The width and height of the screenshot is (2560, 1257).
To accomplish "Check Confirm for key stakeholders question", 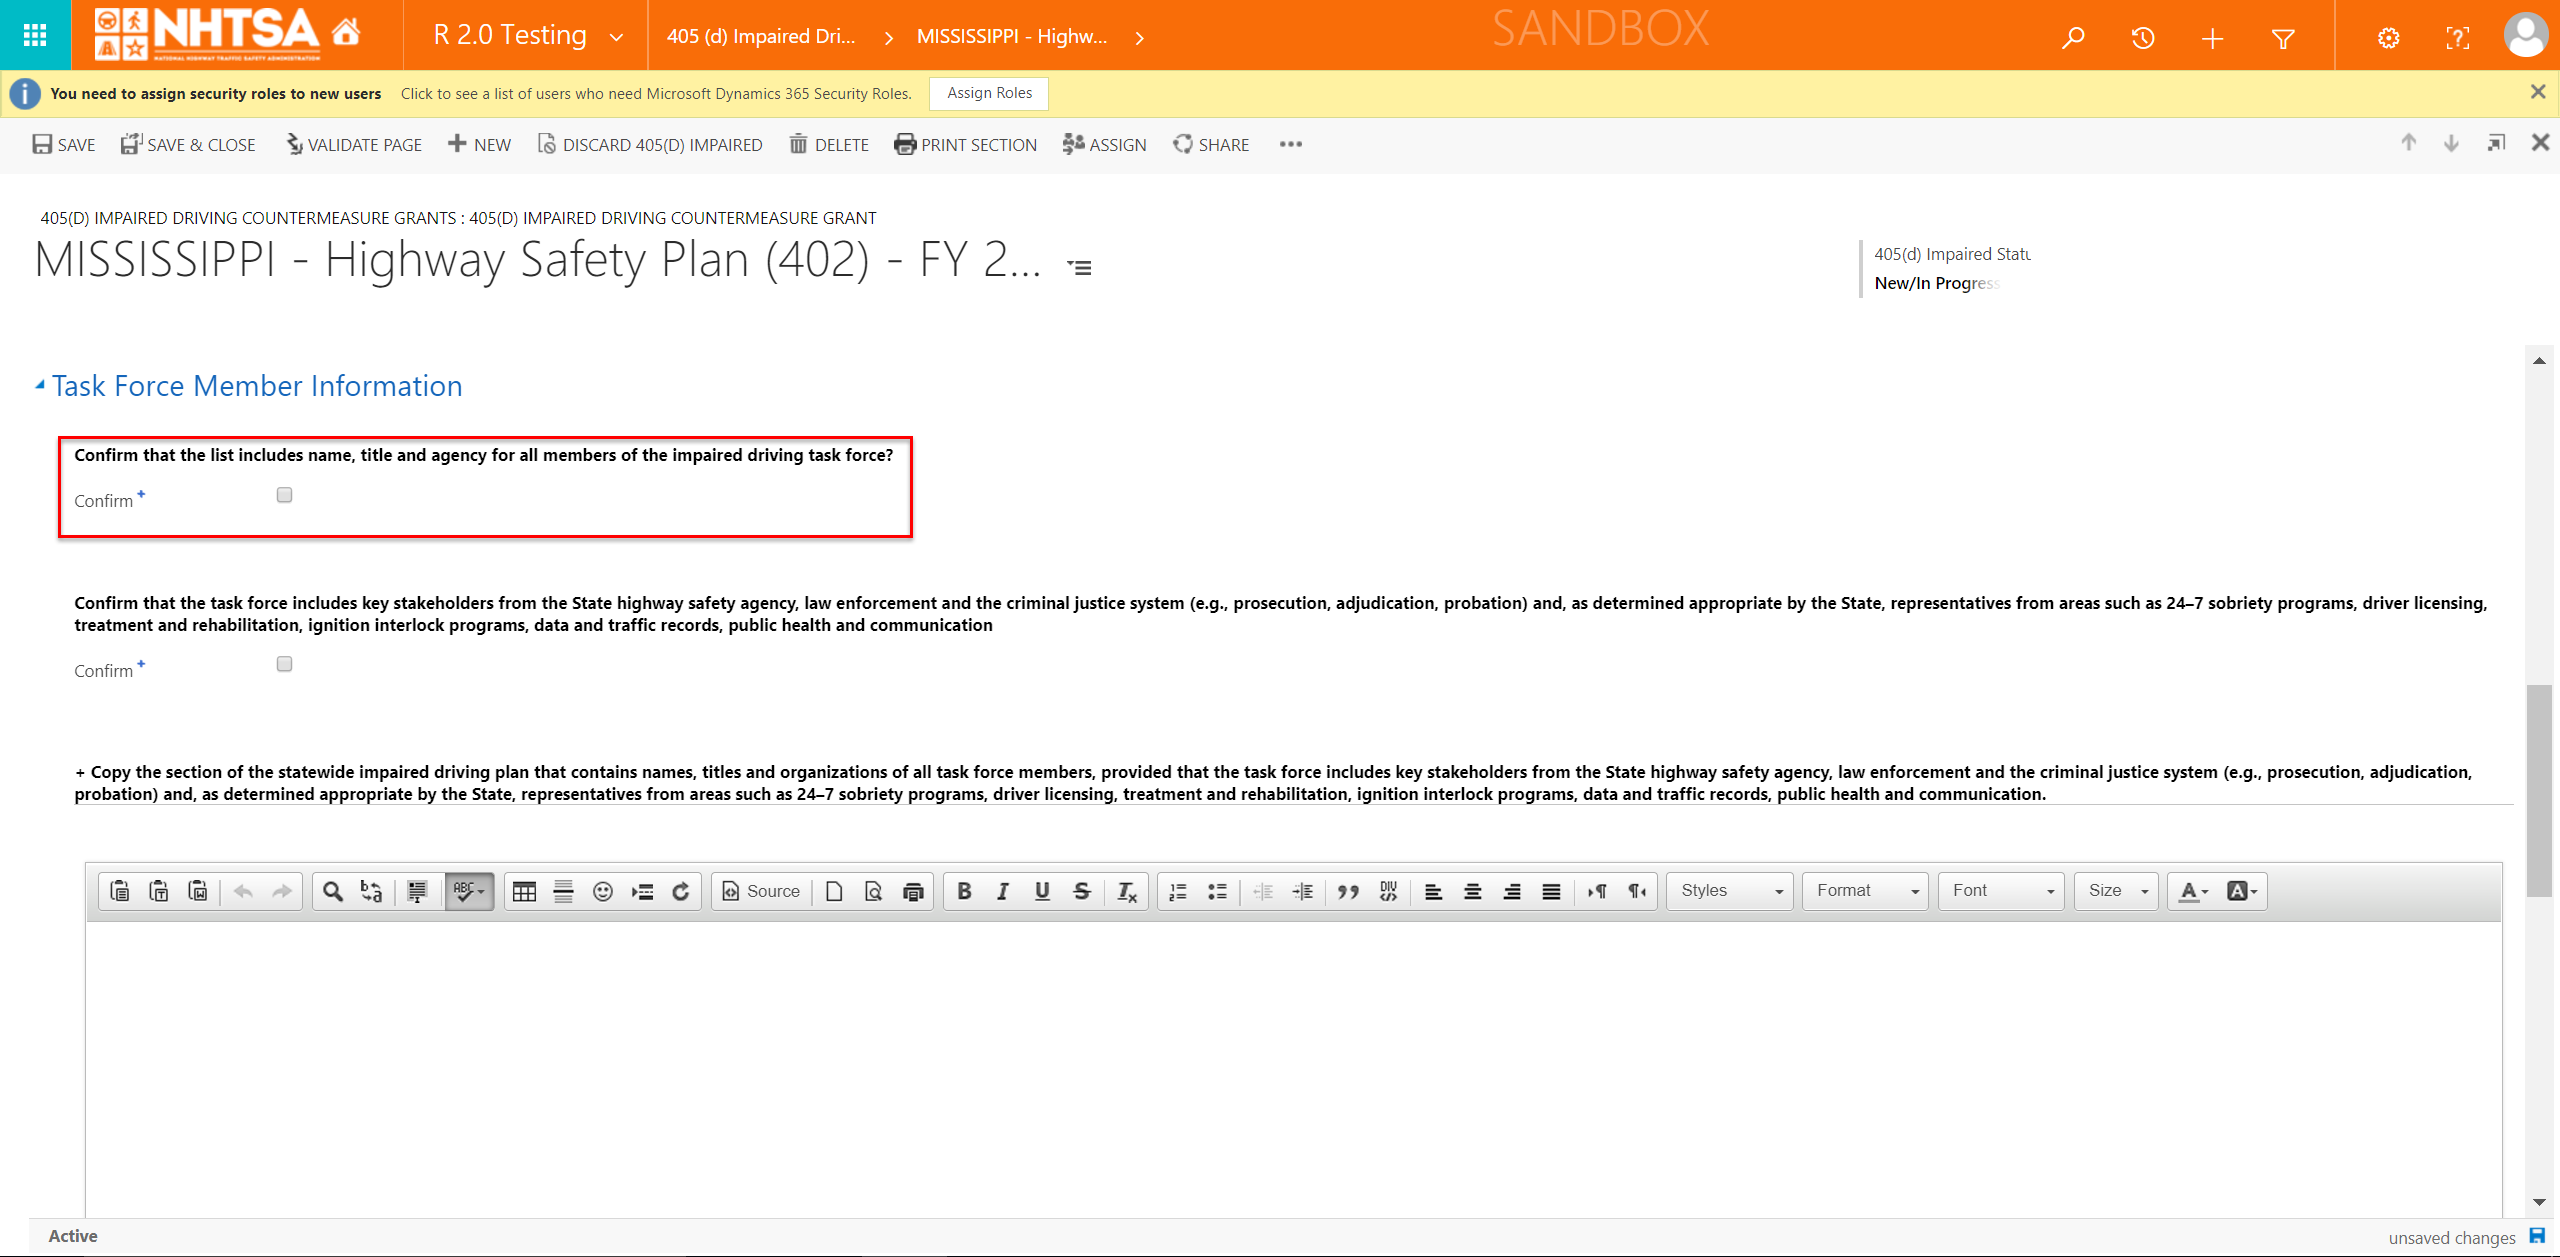I will (x=285, y=664).
